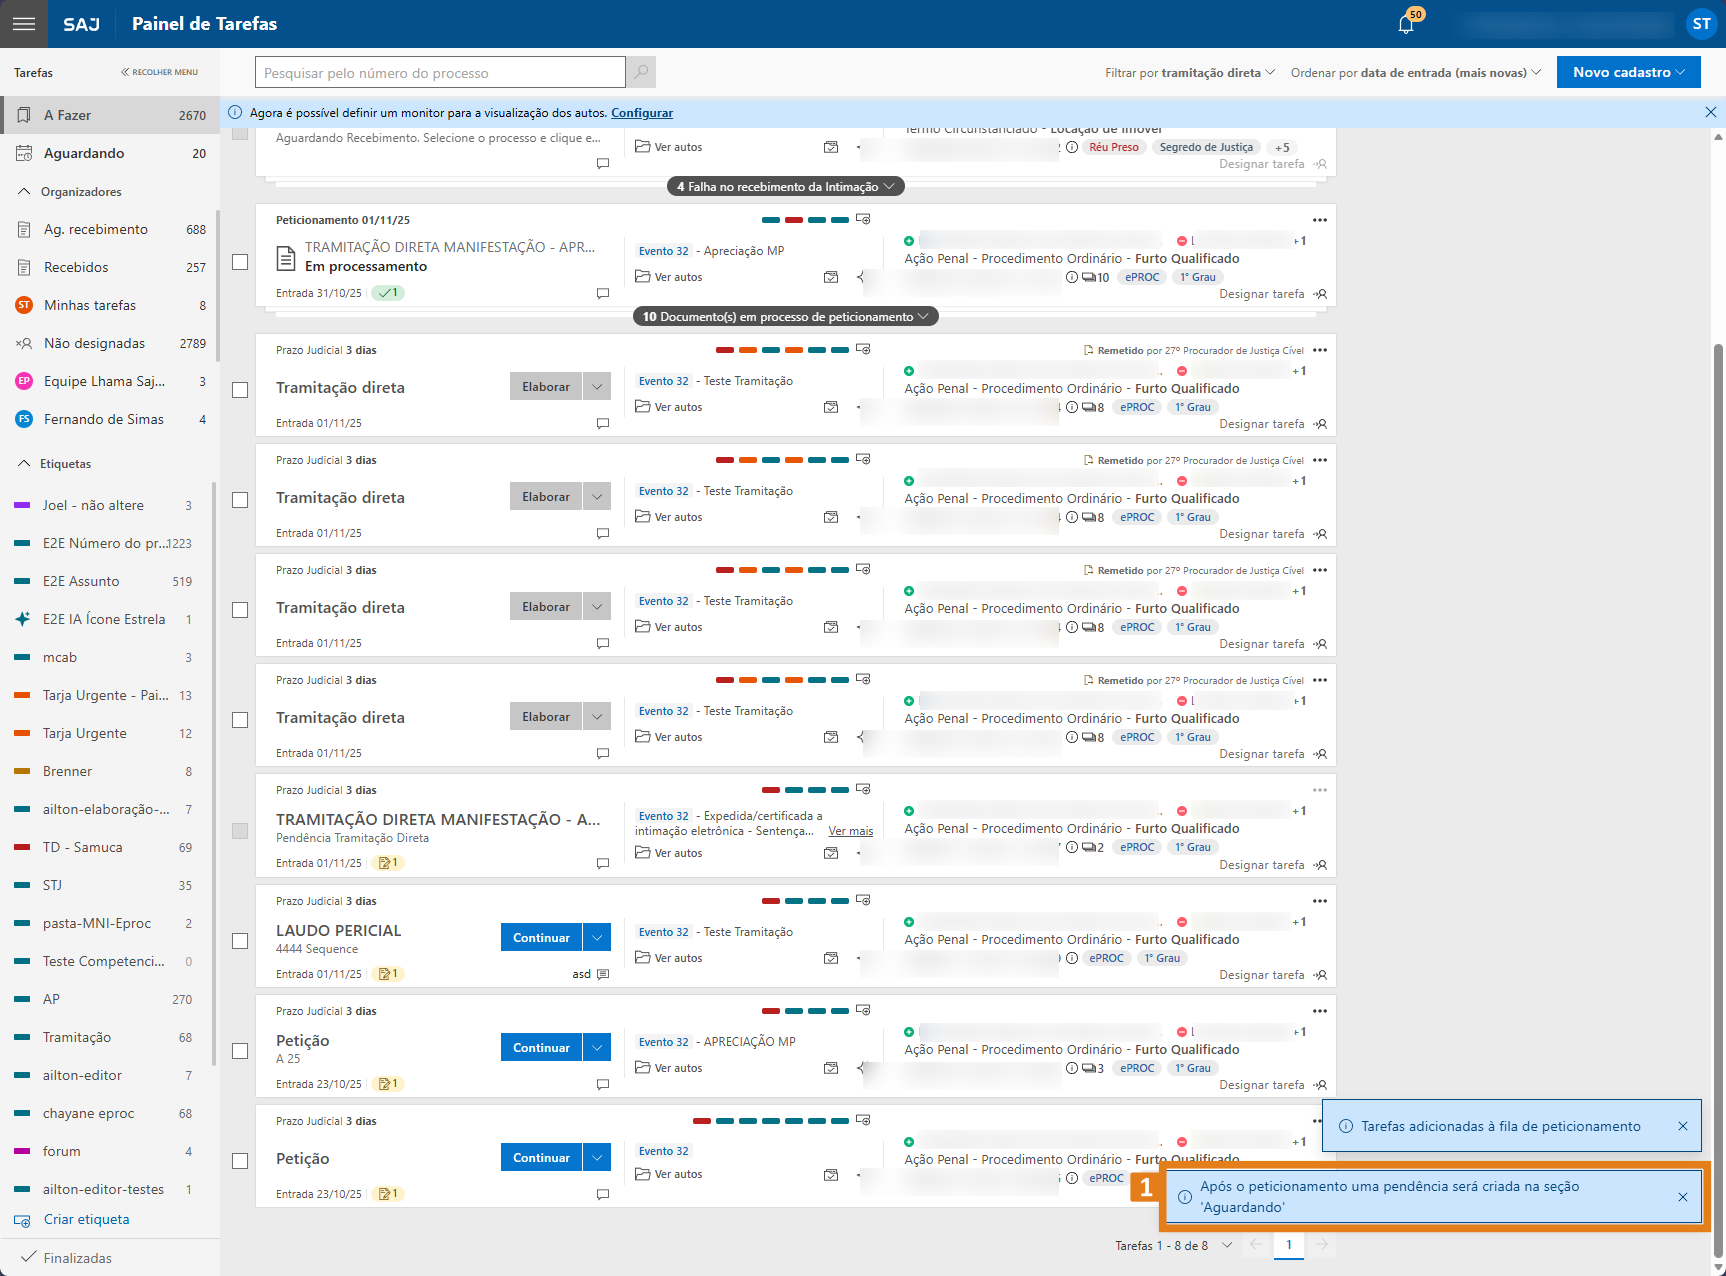Dismiss the blue info banner
The height and width of the screenshot is (1276, 1726).
tap(1710, 113)
